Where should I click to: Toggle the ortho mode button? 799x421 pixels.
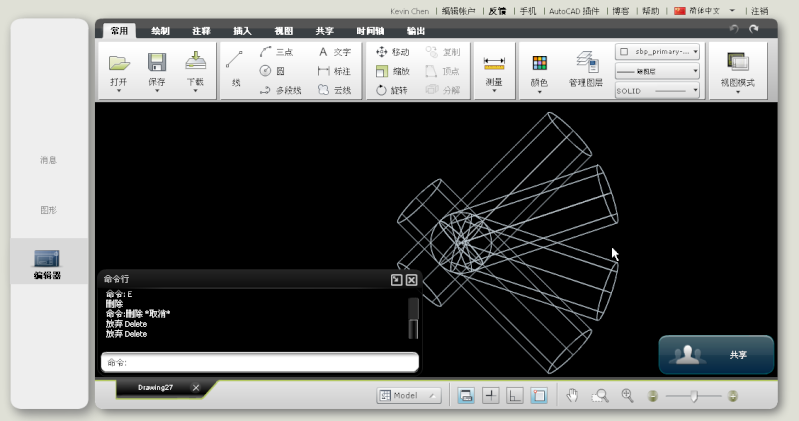515,396
